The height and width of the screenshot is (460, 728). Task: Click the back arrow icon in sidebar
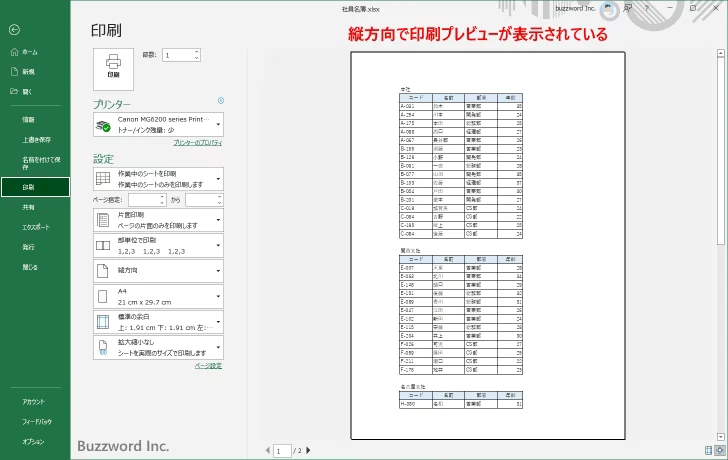point(14,30)
